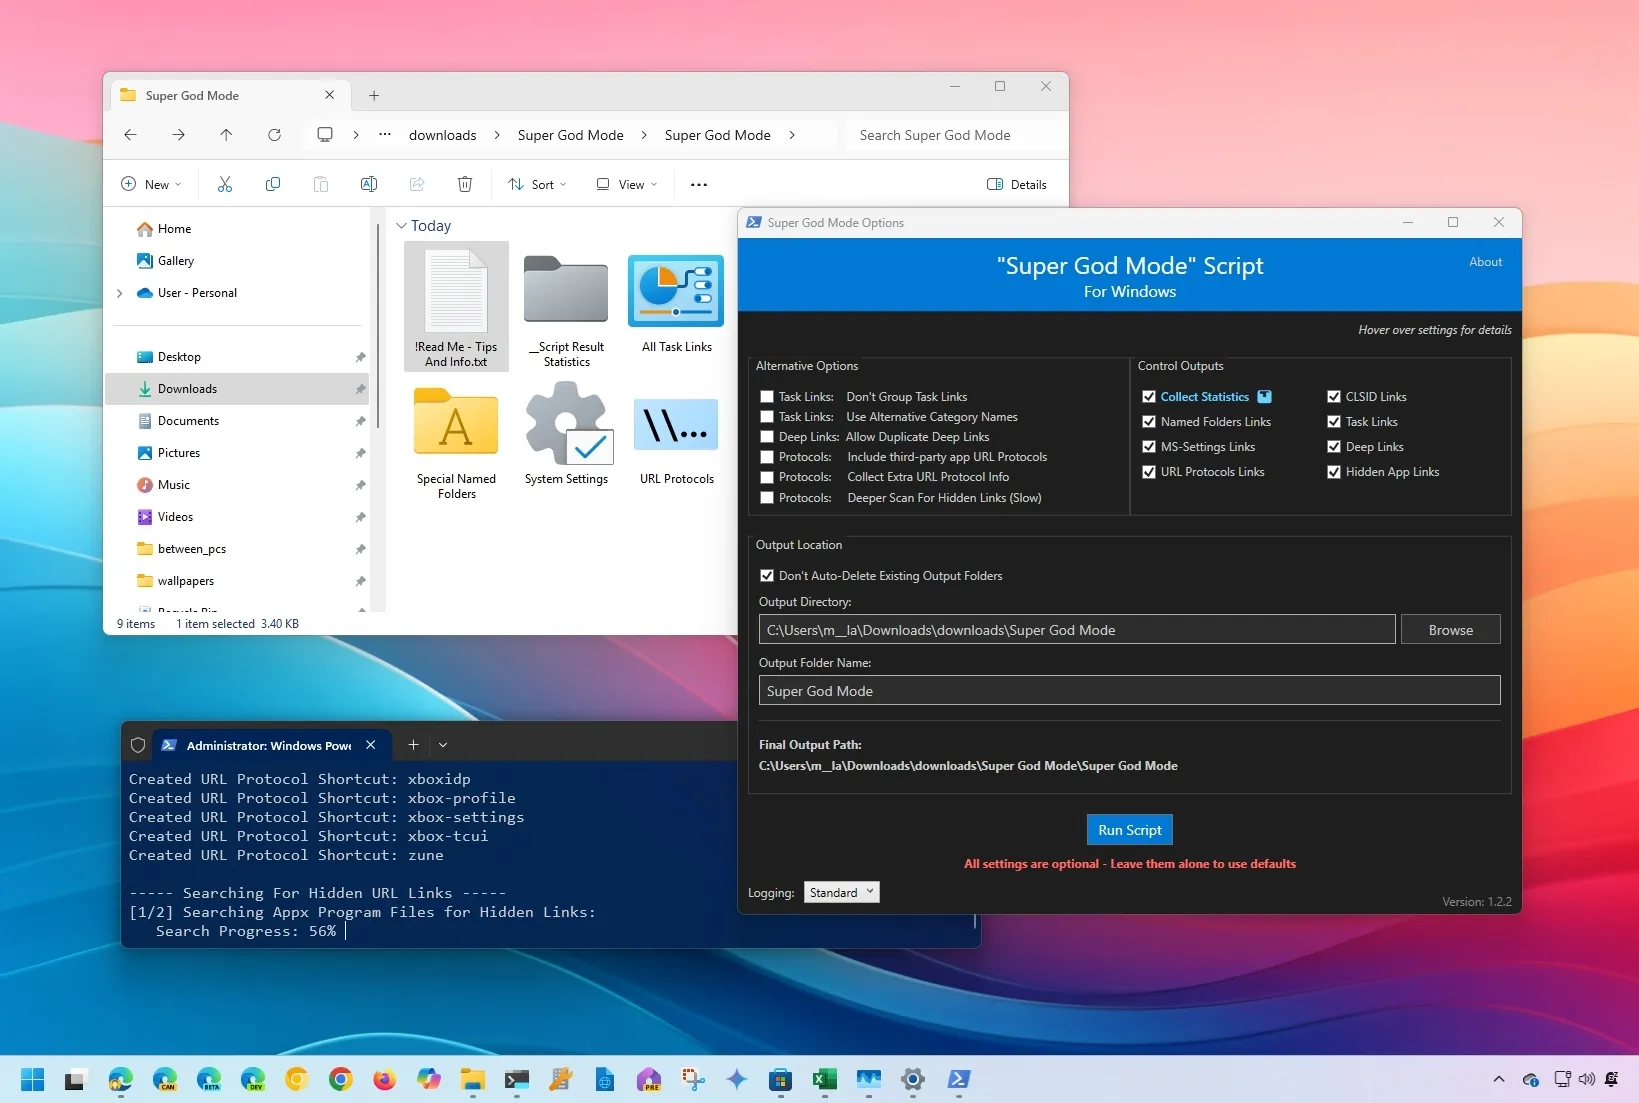Show hidden system tray icons chevron
1639x1103 pixels.
point(1499,1079)
